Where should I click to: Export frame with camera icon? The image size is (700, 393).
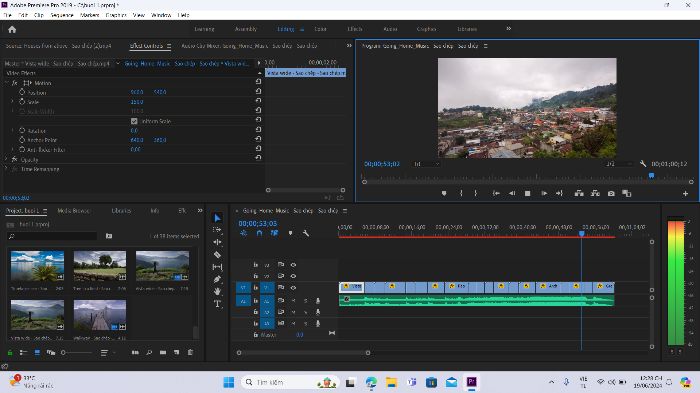[611, 193]
